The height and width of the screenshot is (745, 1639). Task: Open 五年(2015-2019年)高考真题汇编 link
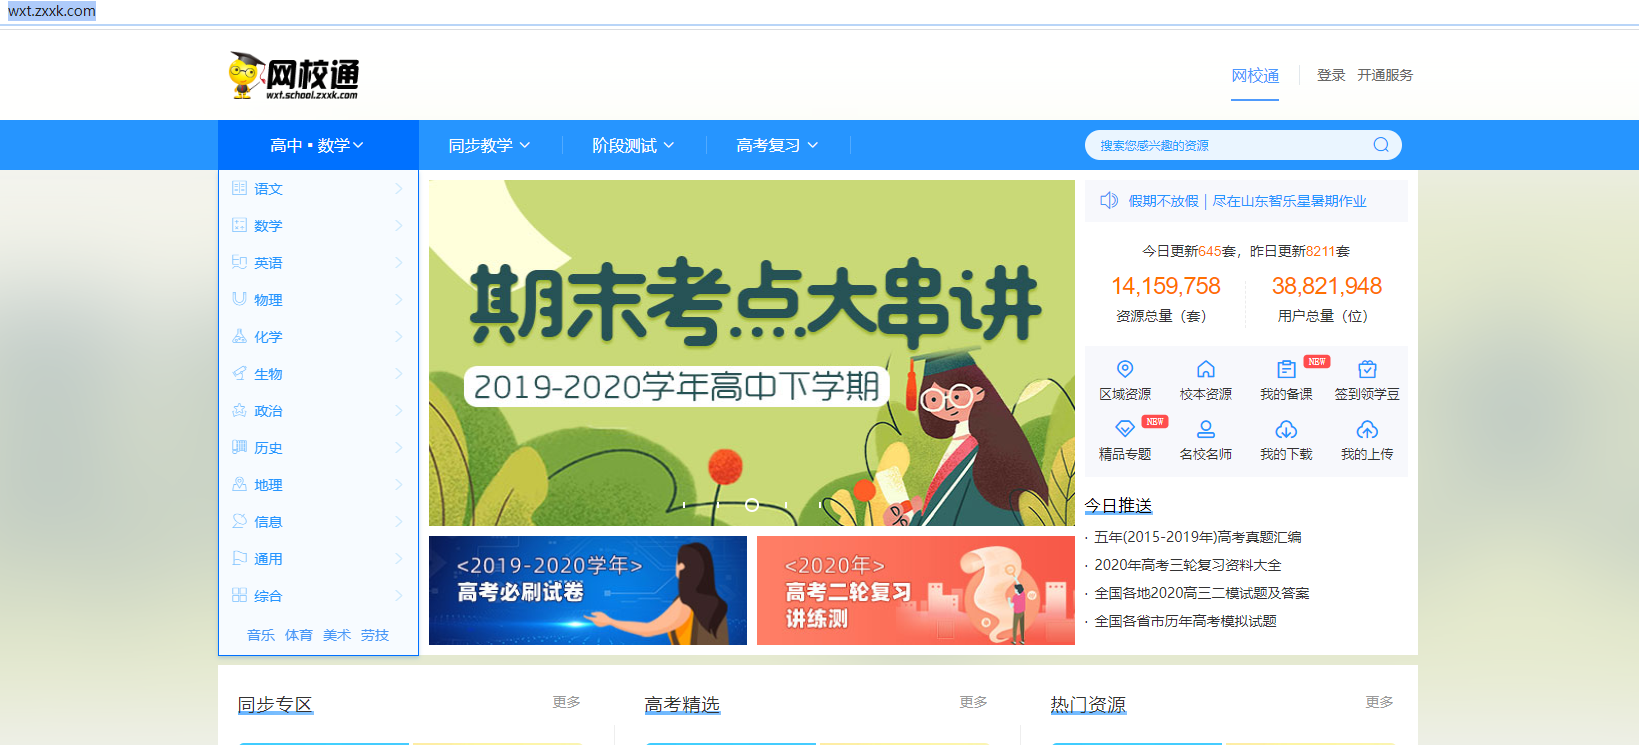[1197, 537]
